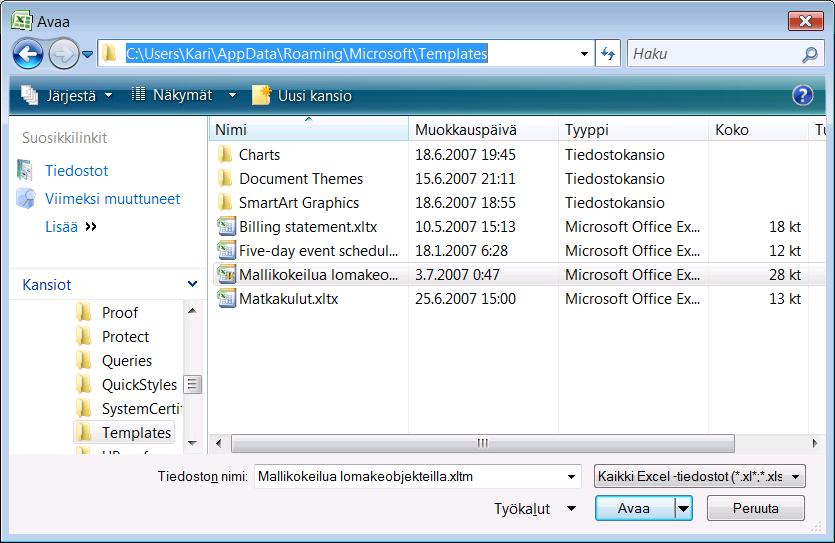This screenshot has width=835, height=543.
Task: Click the Matkakulut.xltx file icon
Action: pos(226,298)
